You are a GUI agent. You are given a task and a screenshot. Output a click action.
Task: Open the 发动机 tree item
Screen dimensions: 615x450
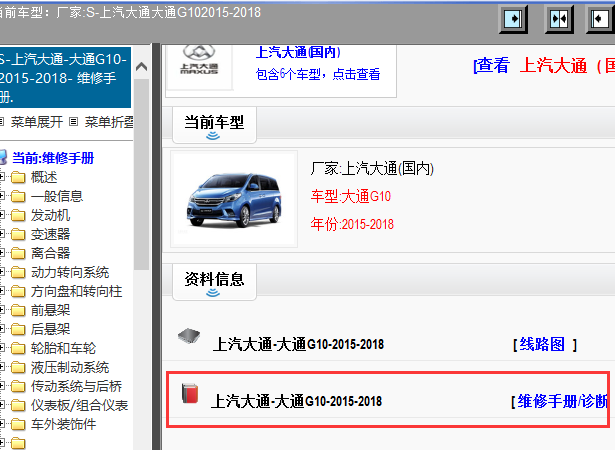coord(50,215)
